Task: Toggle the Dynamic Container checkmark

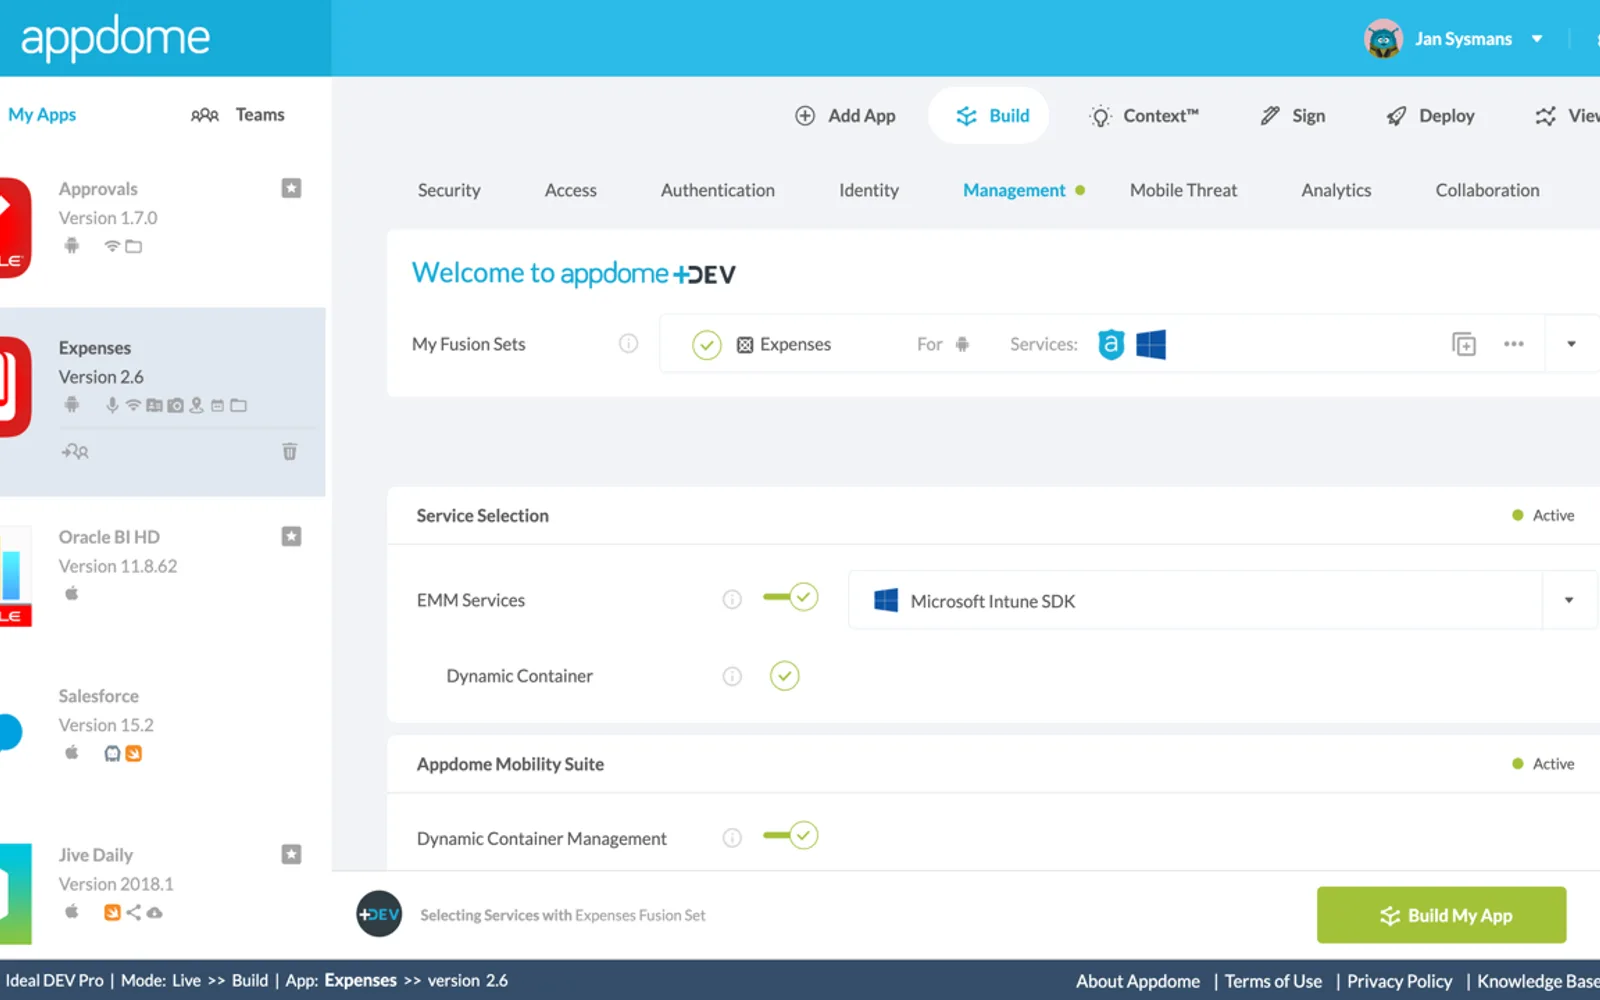Action: (x=785, y=676)
